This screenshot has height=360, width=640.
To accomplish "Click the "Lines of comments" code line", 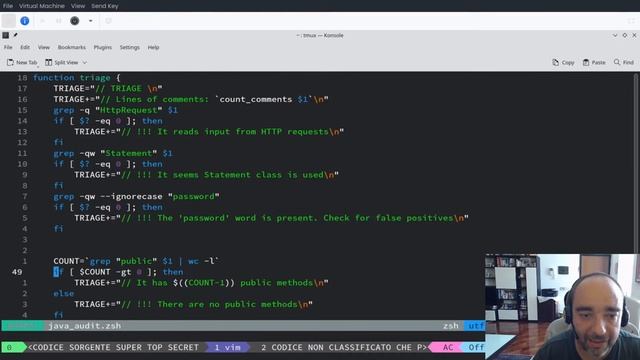I will [x=191, y=99].
